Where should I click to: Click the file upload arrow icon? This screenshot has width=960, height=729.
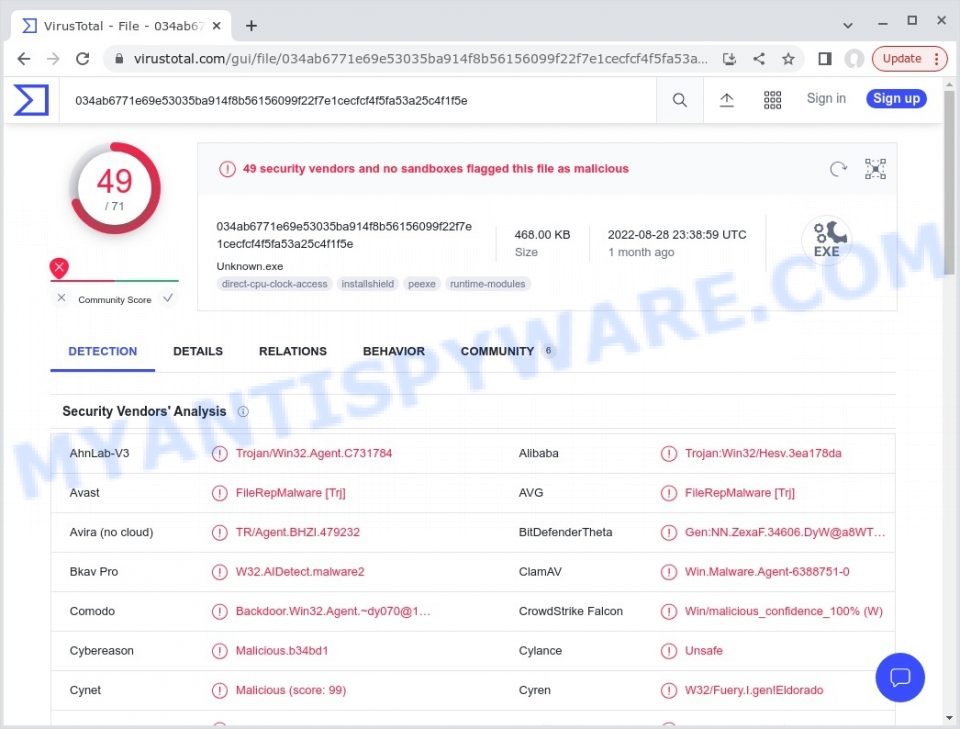(726, 99)
